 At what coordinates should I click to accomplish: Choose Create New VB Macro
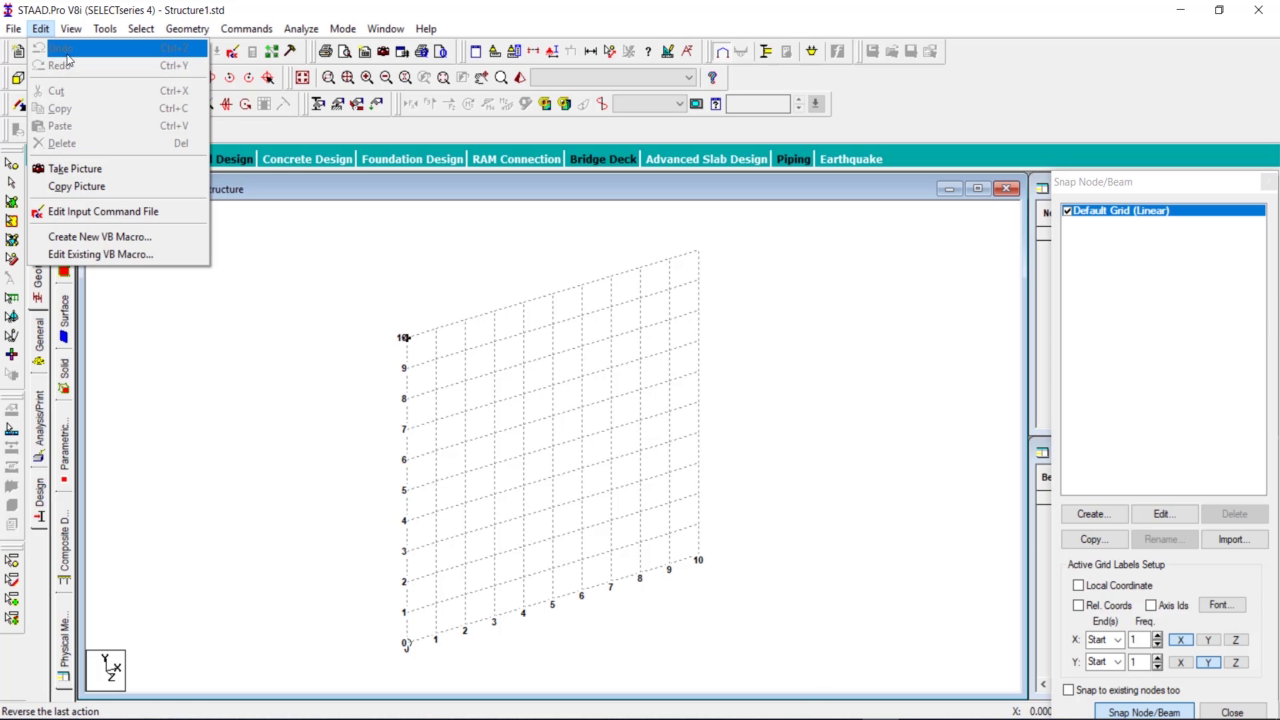tap(100, 237)
